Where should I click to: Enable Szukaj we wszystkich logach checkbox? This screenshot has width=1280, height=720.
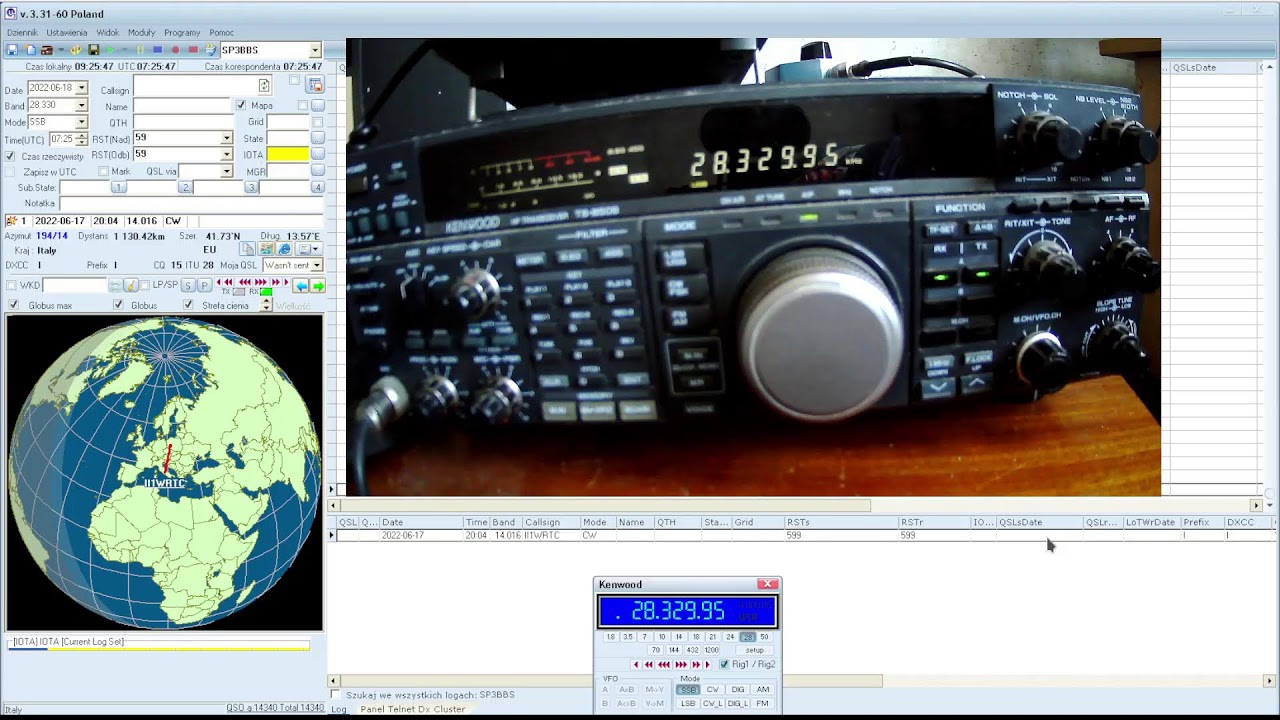point(335,694)
